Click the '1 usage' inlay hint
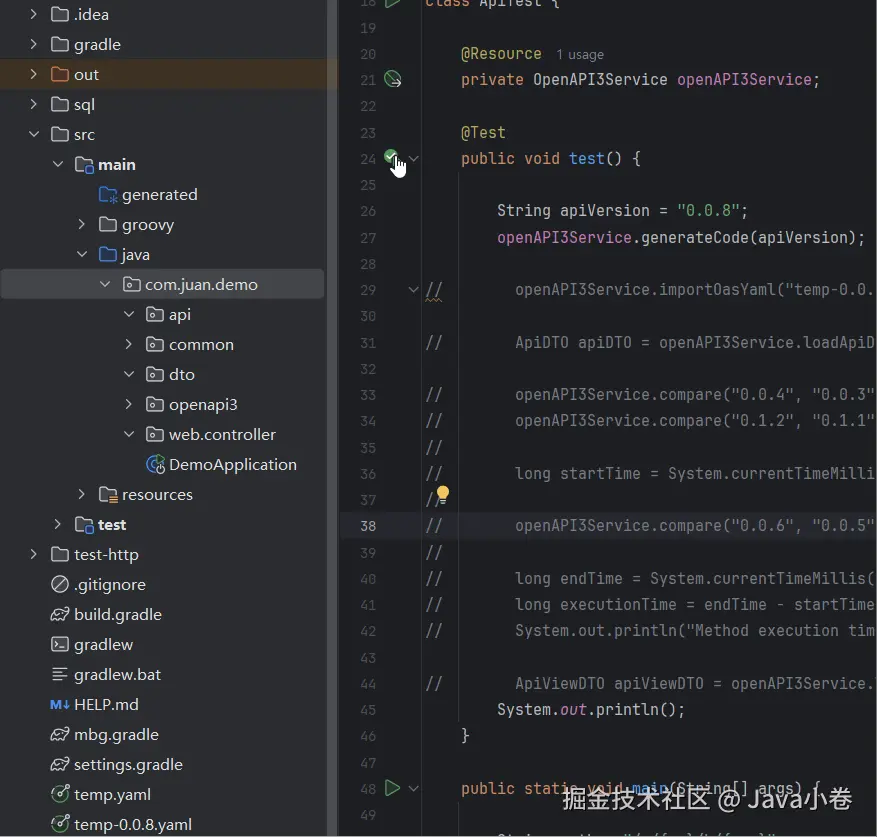The height and width of the screenshot is (837, 877). pyautogui.click(x=580, y=54)
